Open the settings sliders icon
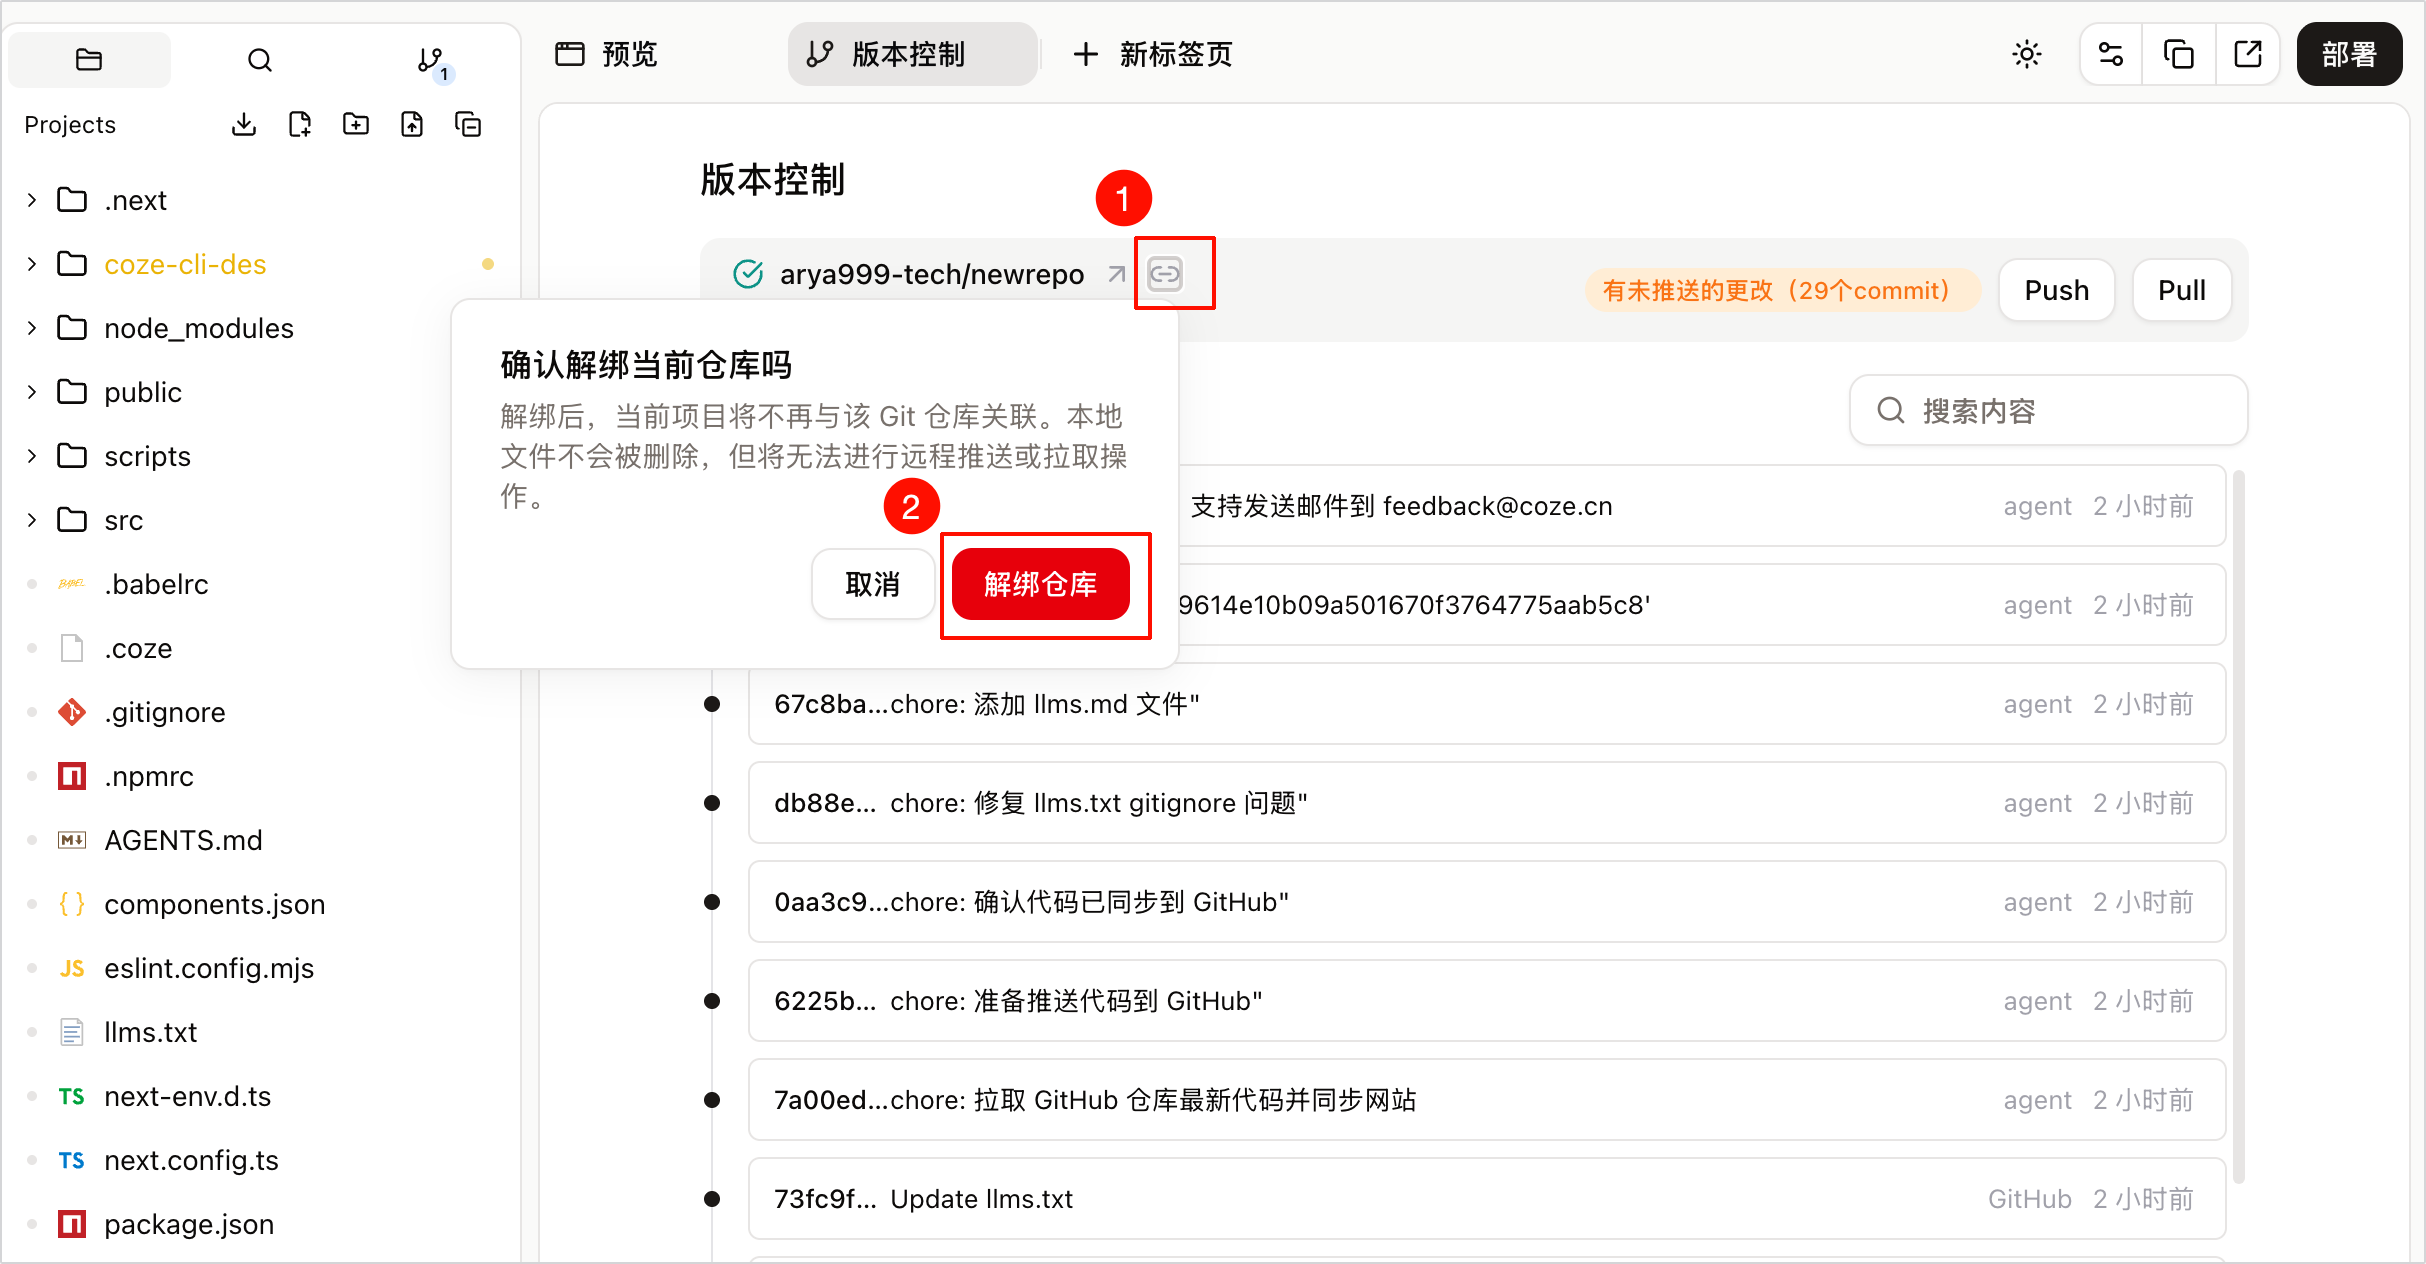Image resolution: width=2426 pixels, height=1264 pixels. pos(2111,54)
